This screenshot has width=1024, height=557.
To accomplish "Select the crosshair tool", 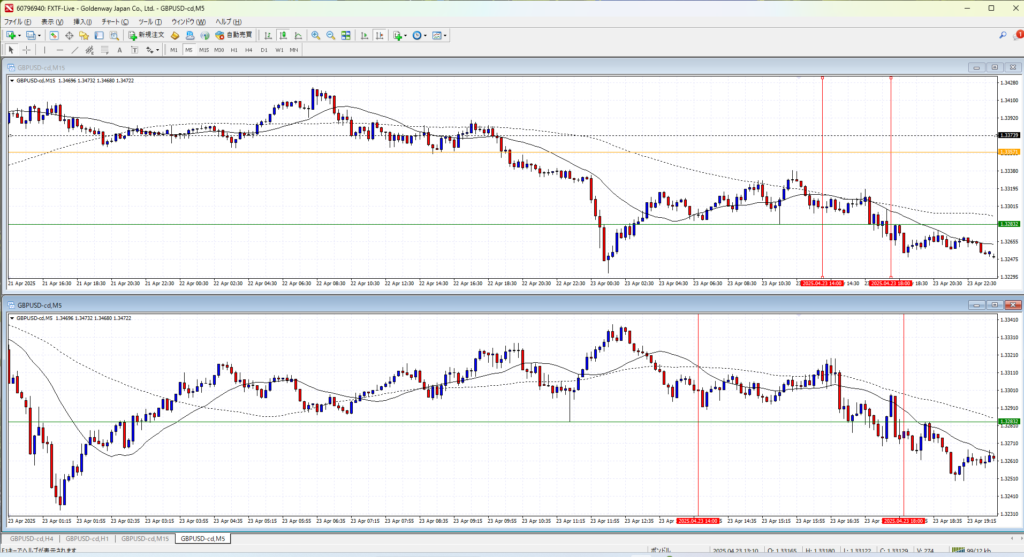I will click(x=27, y=49).
